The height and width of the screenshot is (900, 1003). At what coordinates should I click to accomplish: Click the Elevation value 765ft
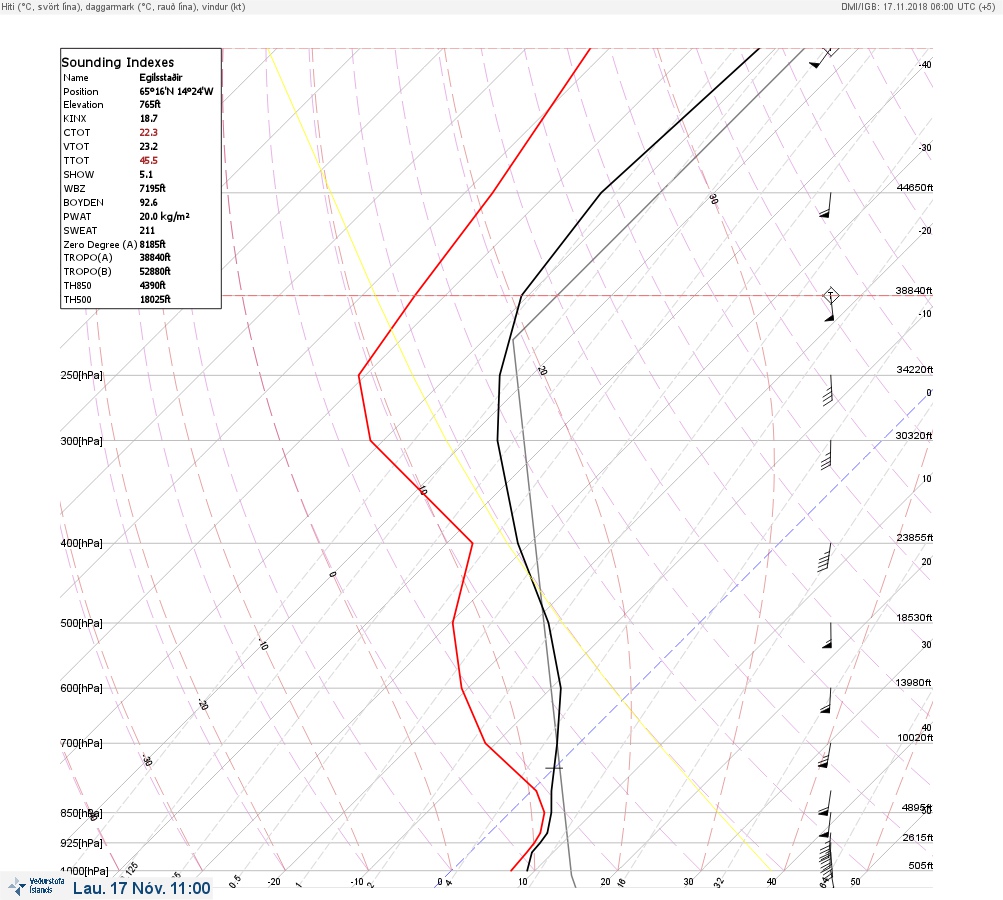[x=150, y=104]
